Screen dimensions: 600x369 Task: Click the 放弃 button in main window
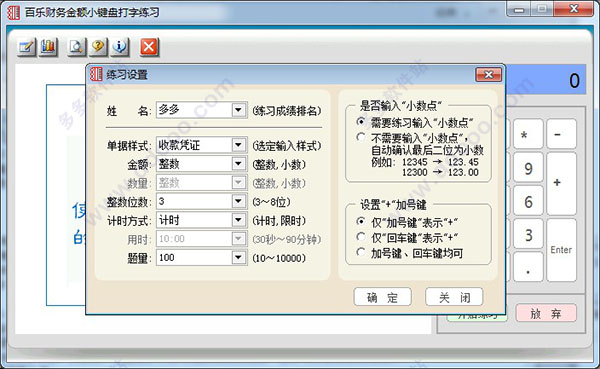tap(546, 313)
